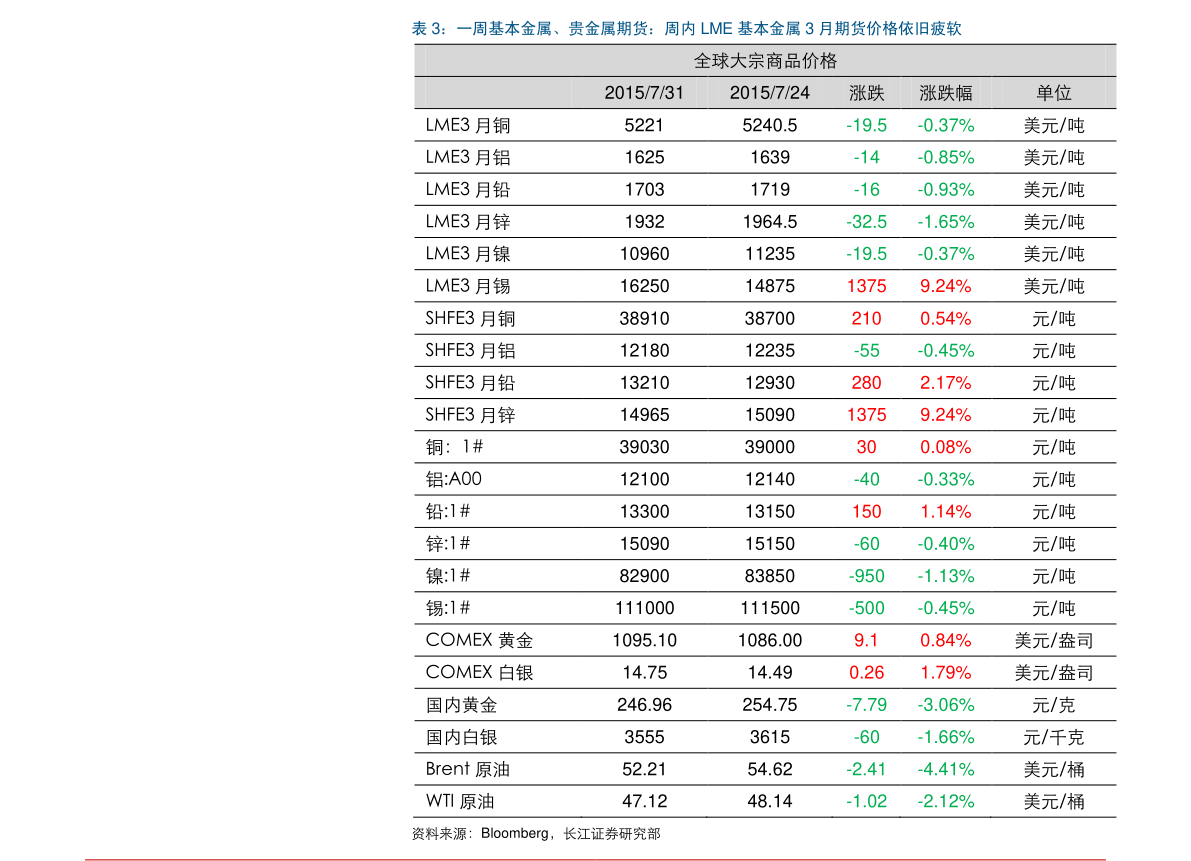Viewport: 1191px width, 861px height.
Task: Click the 单位 column header
Action: [x=1053, y=93]
